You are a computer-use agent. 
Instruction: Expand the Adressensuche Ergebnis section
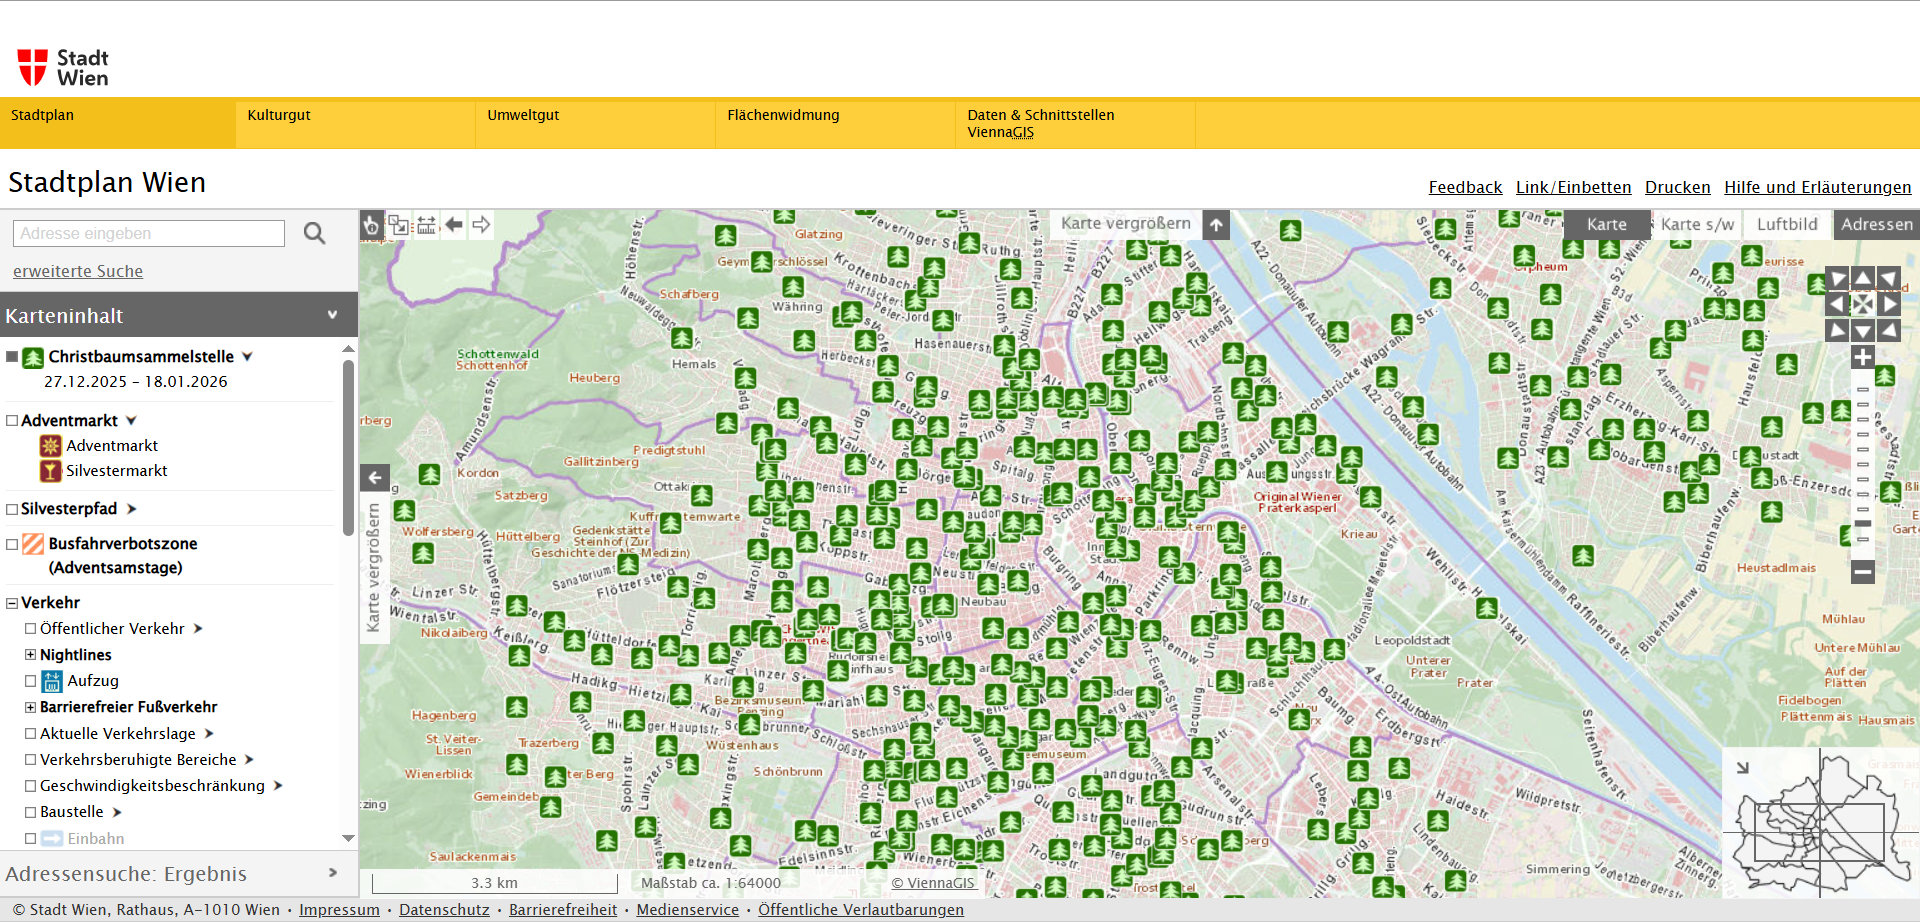[x=332, y=873]
